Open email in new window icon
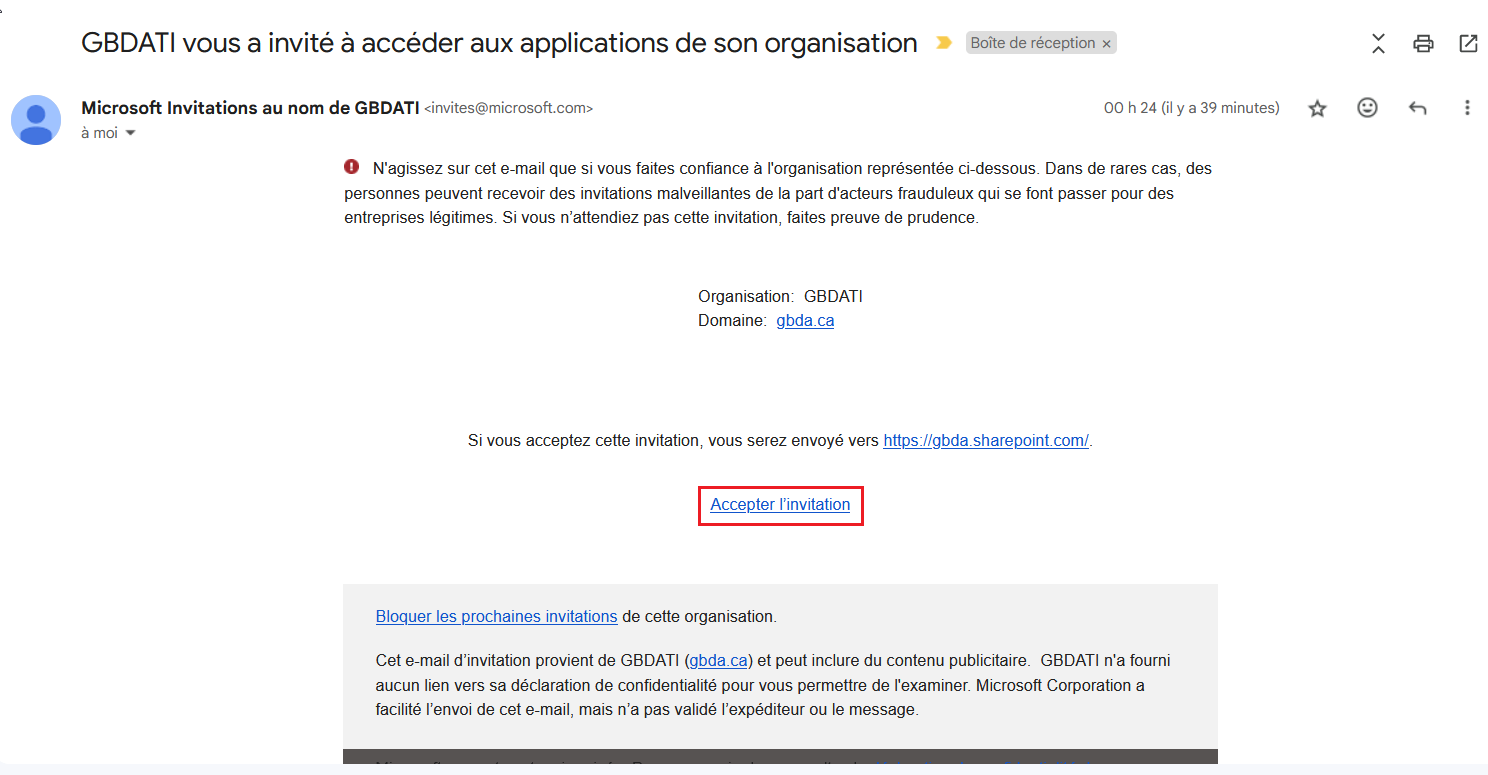This screenshot has height=775, width=1488. click(1468, 43)
